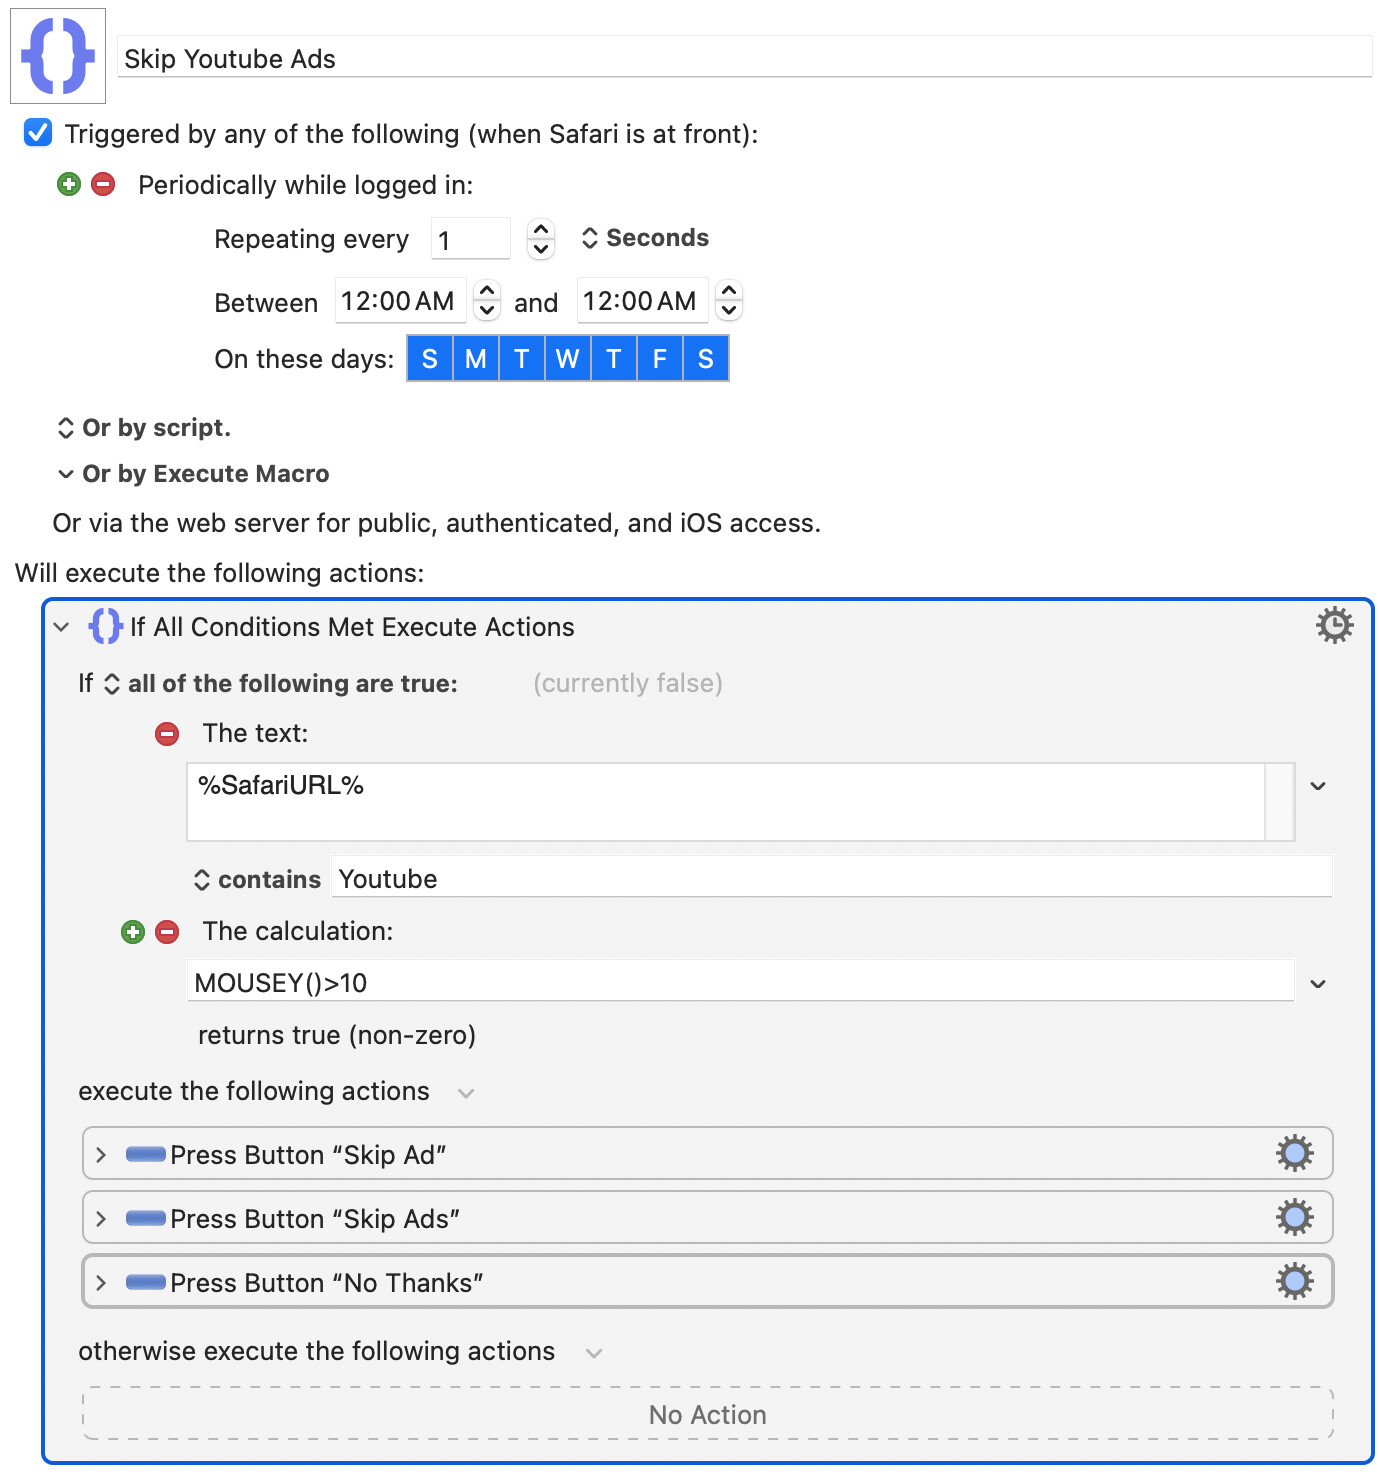This screenshot has height=1474, width=1382.
Task: Collapse the If All Conditions Met action
Action: [62, 627]
